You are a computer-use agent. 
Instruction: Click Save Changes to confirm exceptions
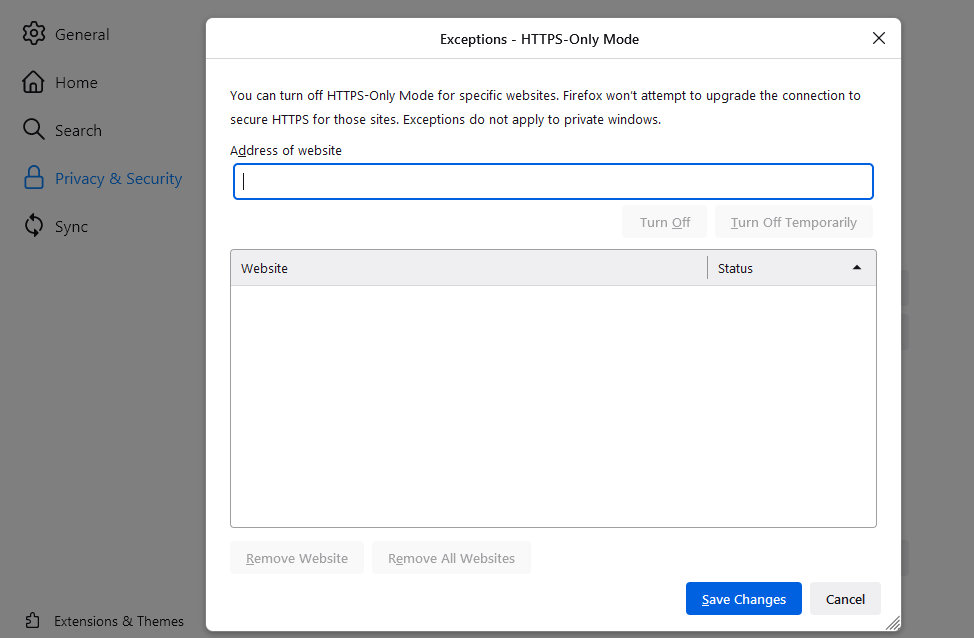click(x=743, y=598)
